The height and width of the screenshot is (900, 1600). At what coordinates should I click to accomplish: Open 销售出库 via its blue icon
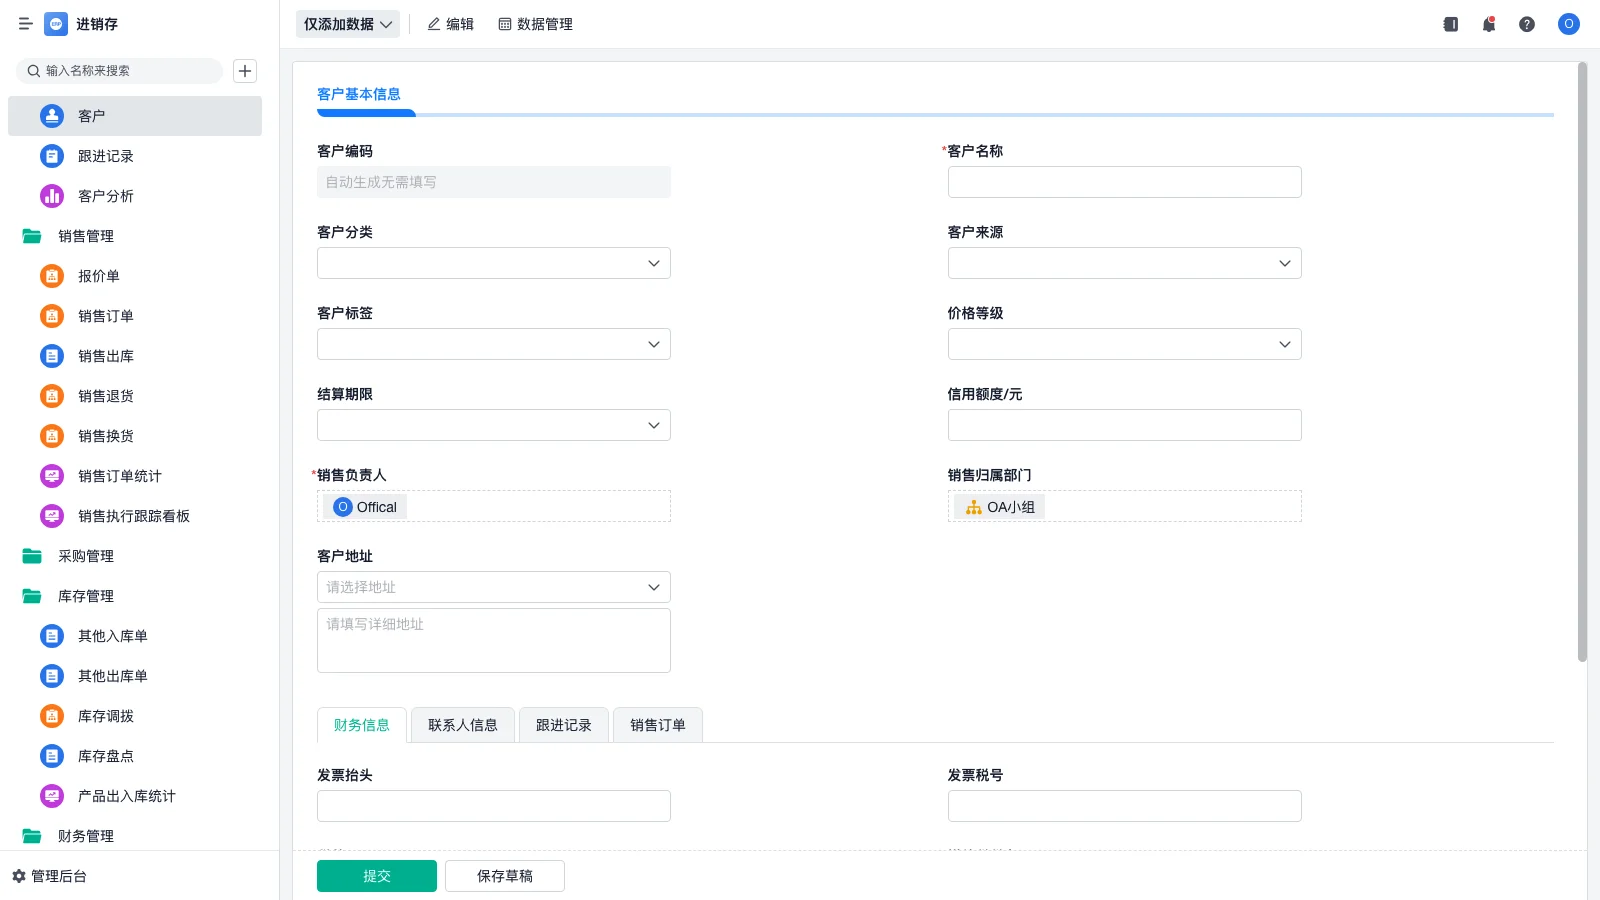(x=52, y=356)
